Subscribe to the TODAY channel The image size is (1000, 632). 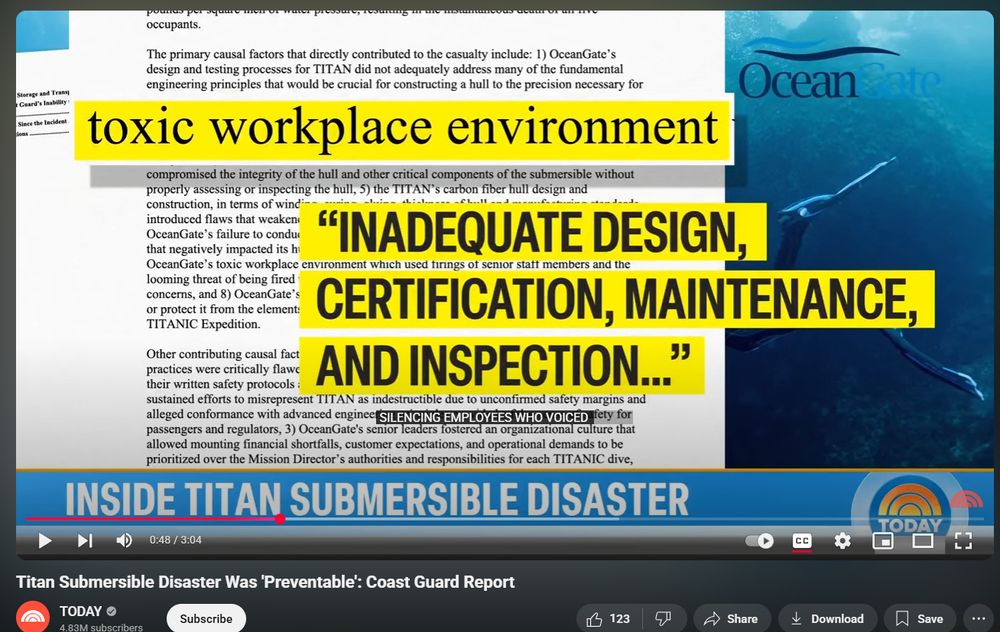coord(206,619)
